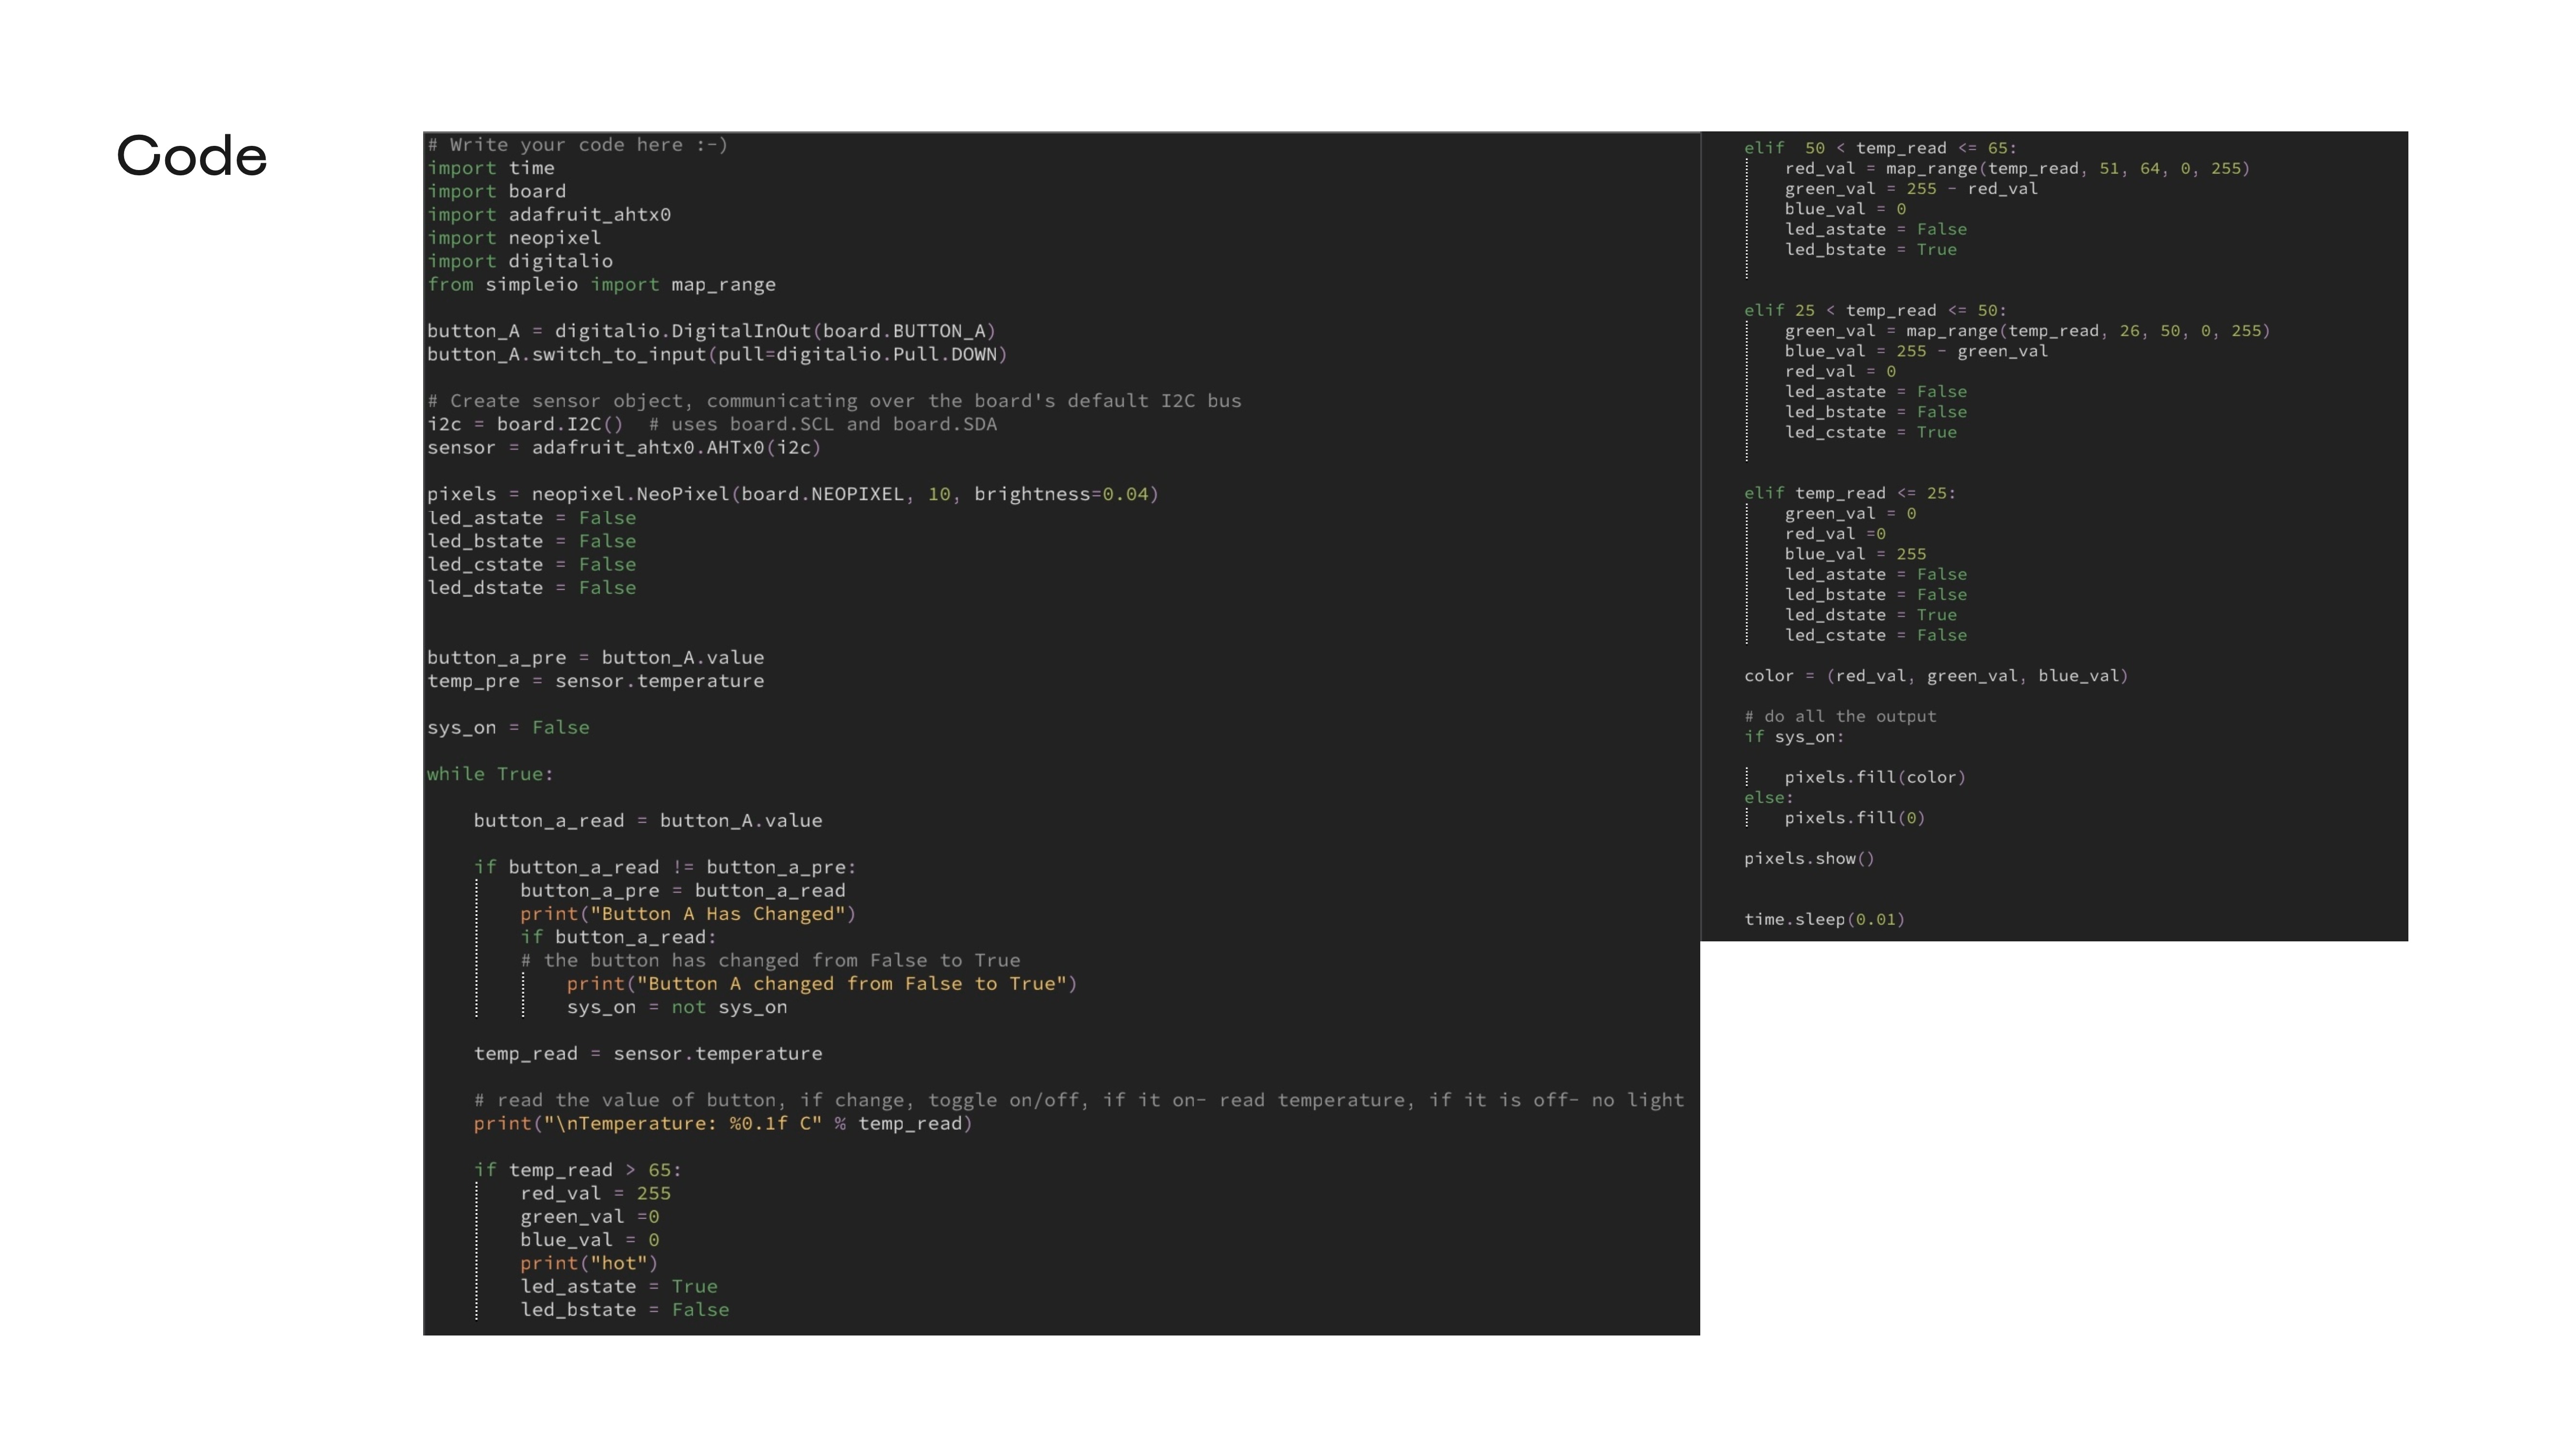Click the "pixels.fill(color)" line
This screenshot has width=2576, height=1449.
point(1874,777)
